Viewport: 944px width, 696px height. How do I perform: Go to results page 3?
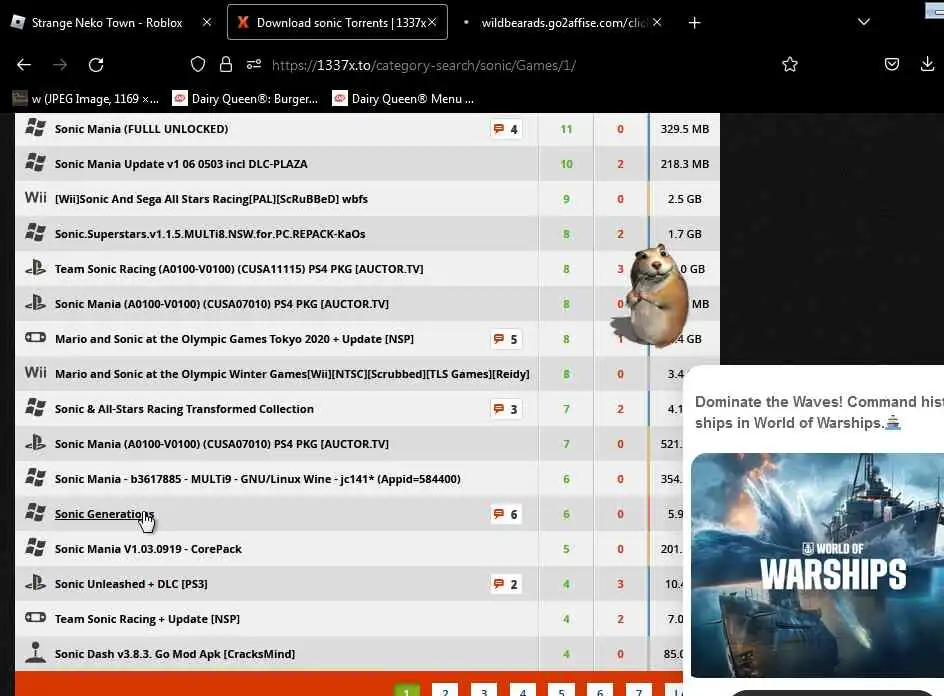(483, 691)
